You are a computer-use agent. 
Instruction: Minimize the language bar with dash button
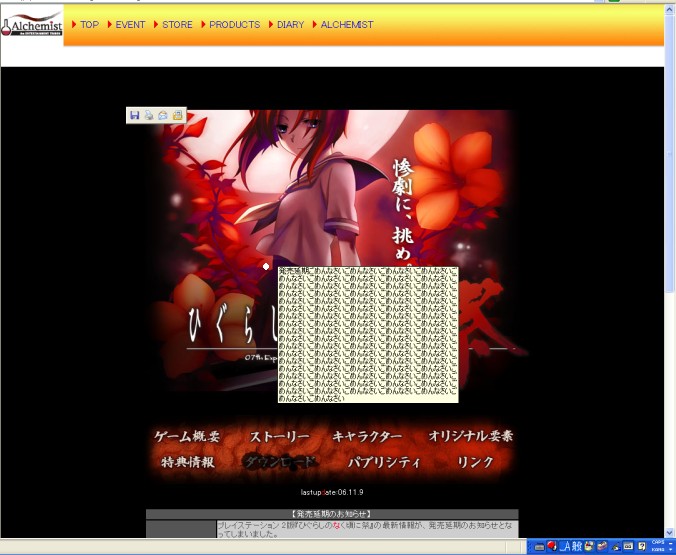[670, 543]
